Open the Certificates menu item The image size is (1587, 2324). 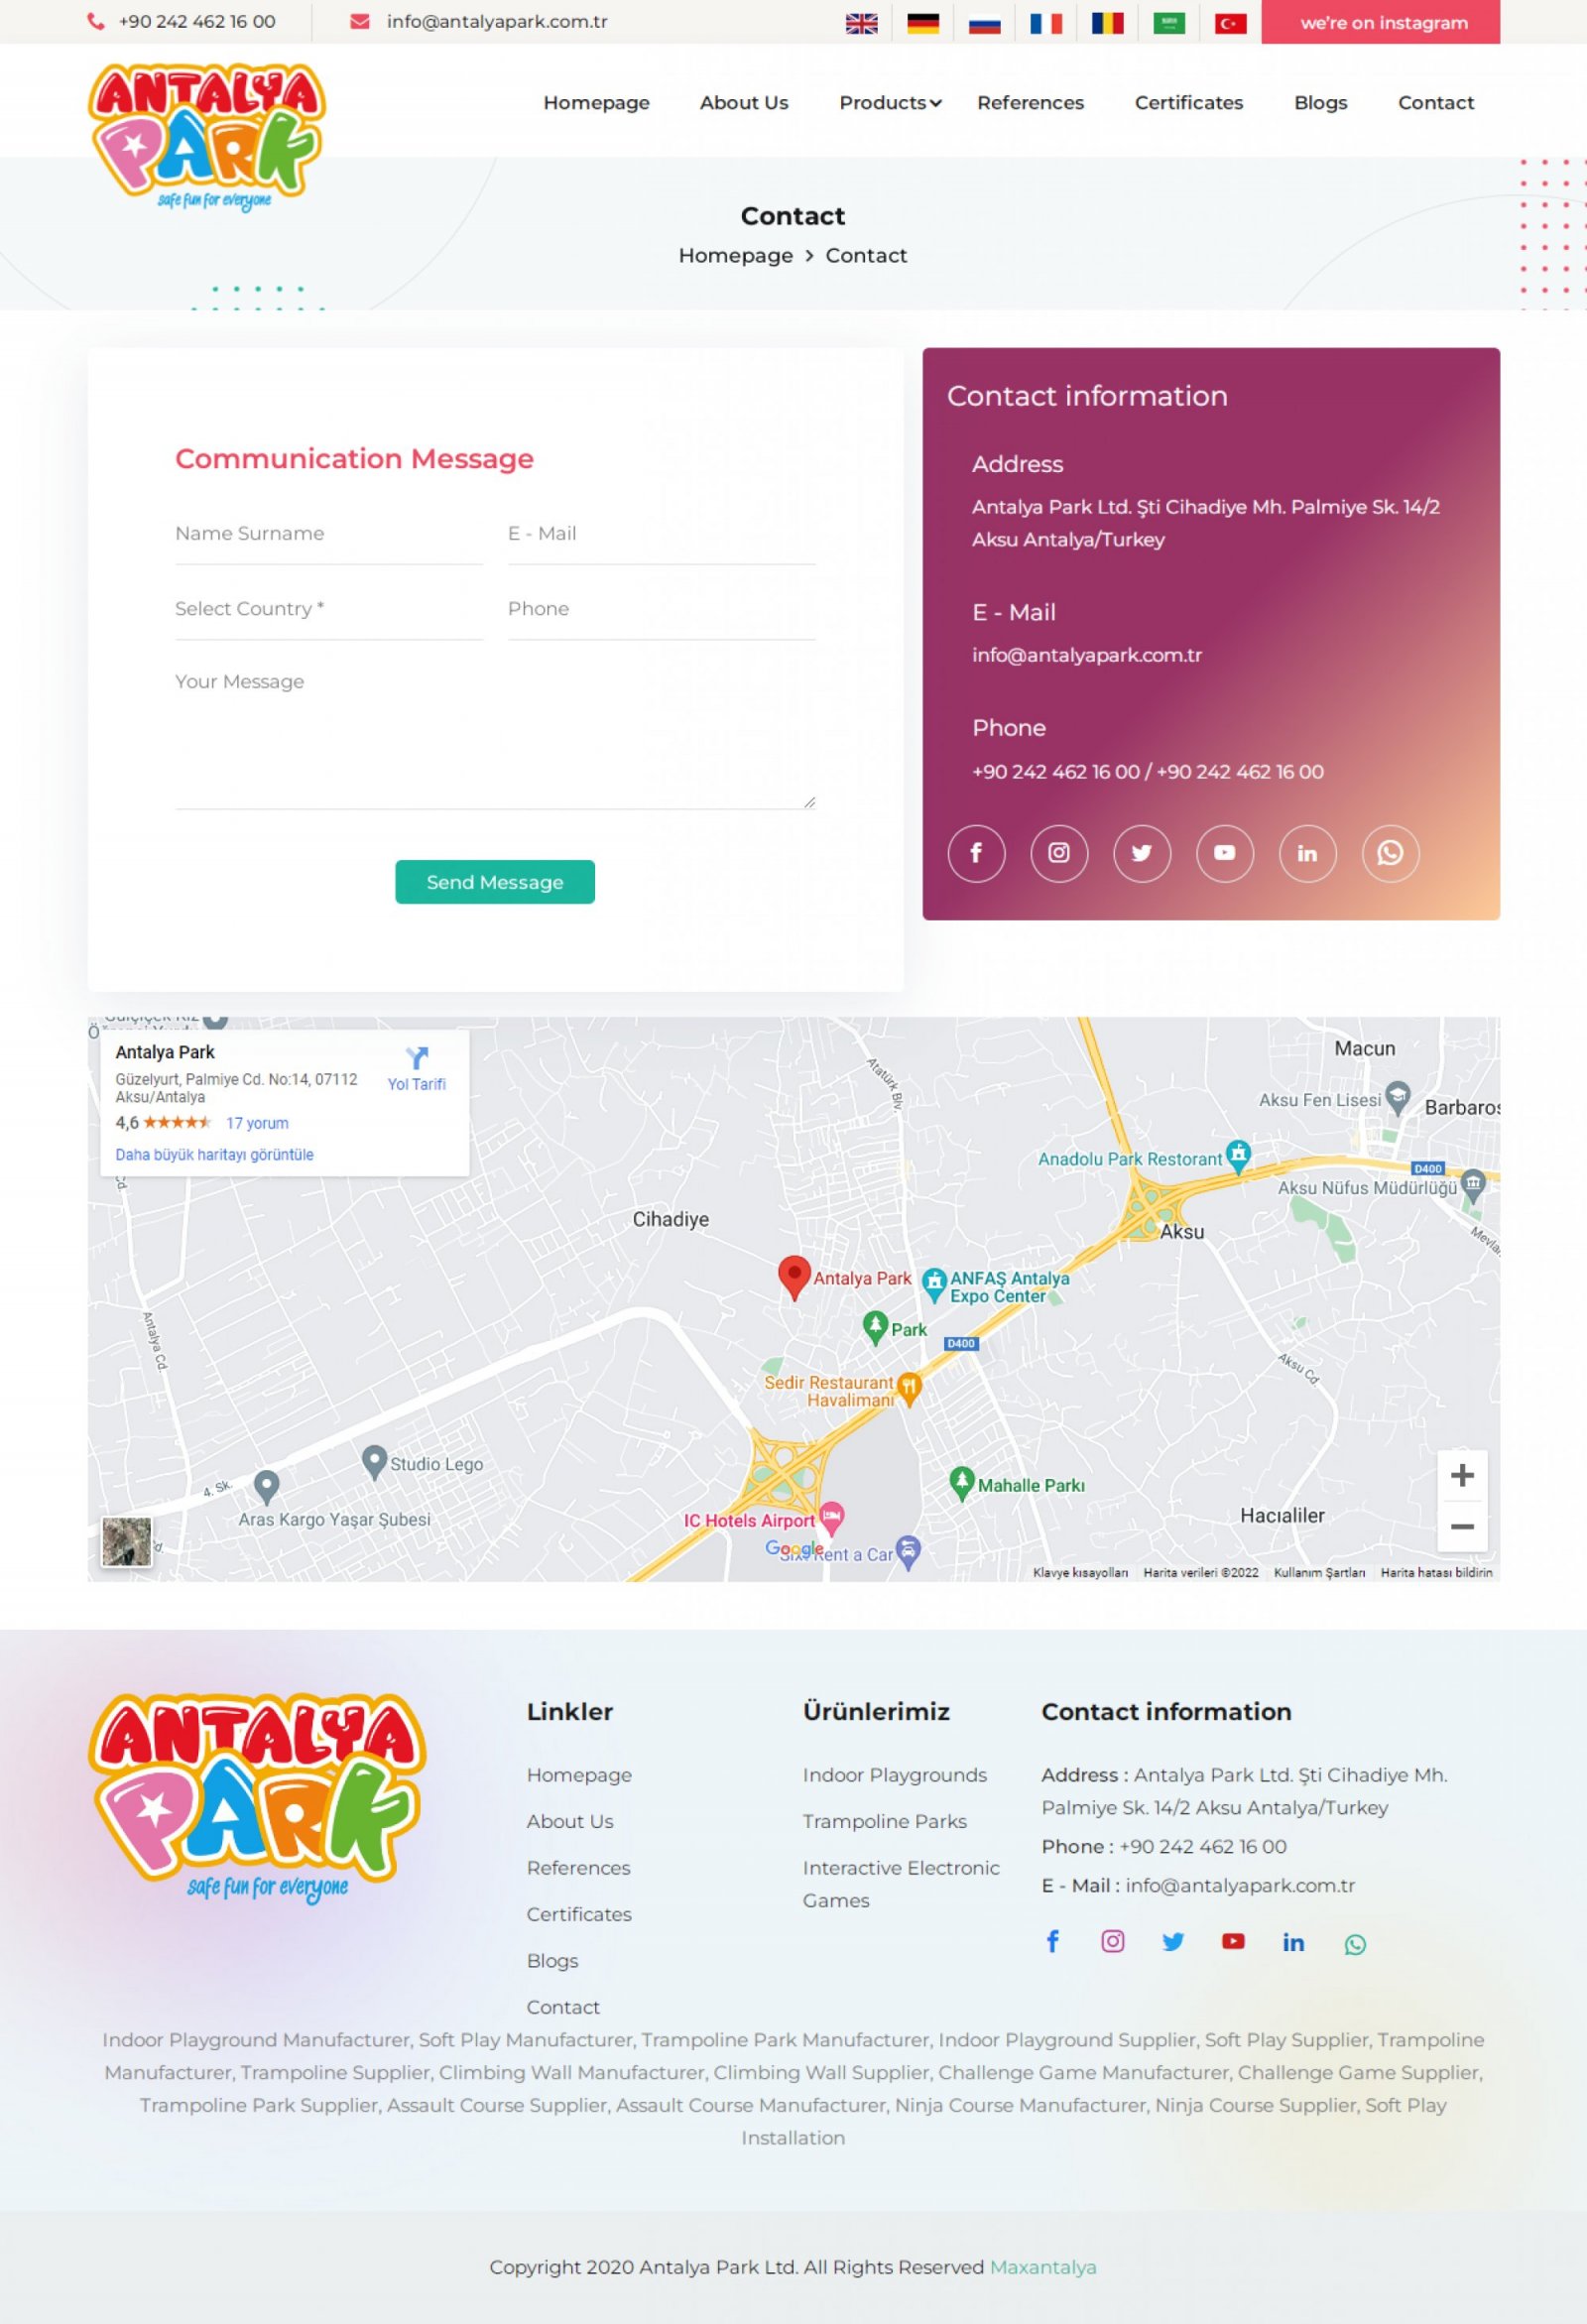coord(1188,102)
